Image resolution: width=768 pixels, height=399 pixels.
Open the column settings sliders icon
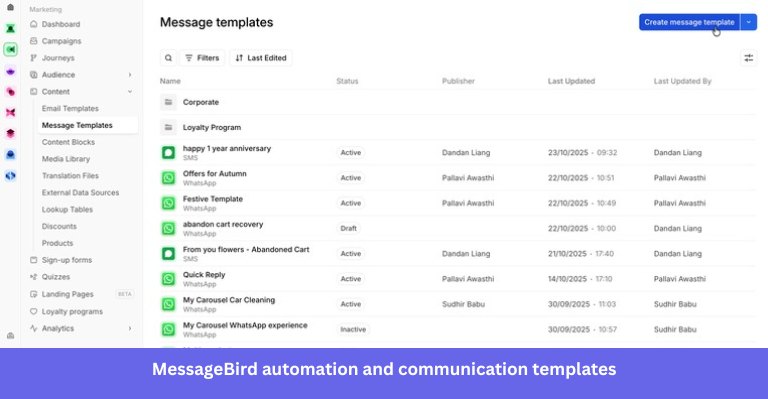tap(748, 58)
